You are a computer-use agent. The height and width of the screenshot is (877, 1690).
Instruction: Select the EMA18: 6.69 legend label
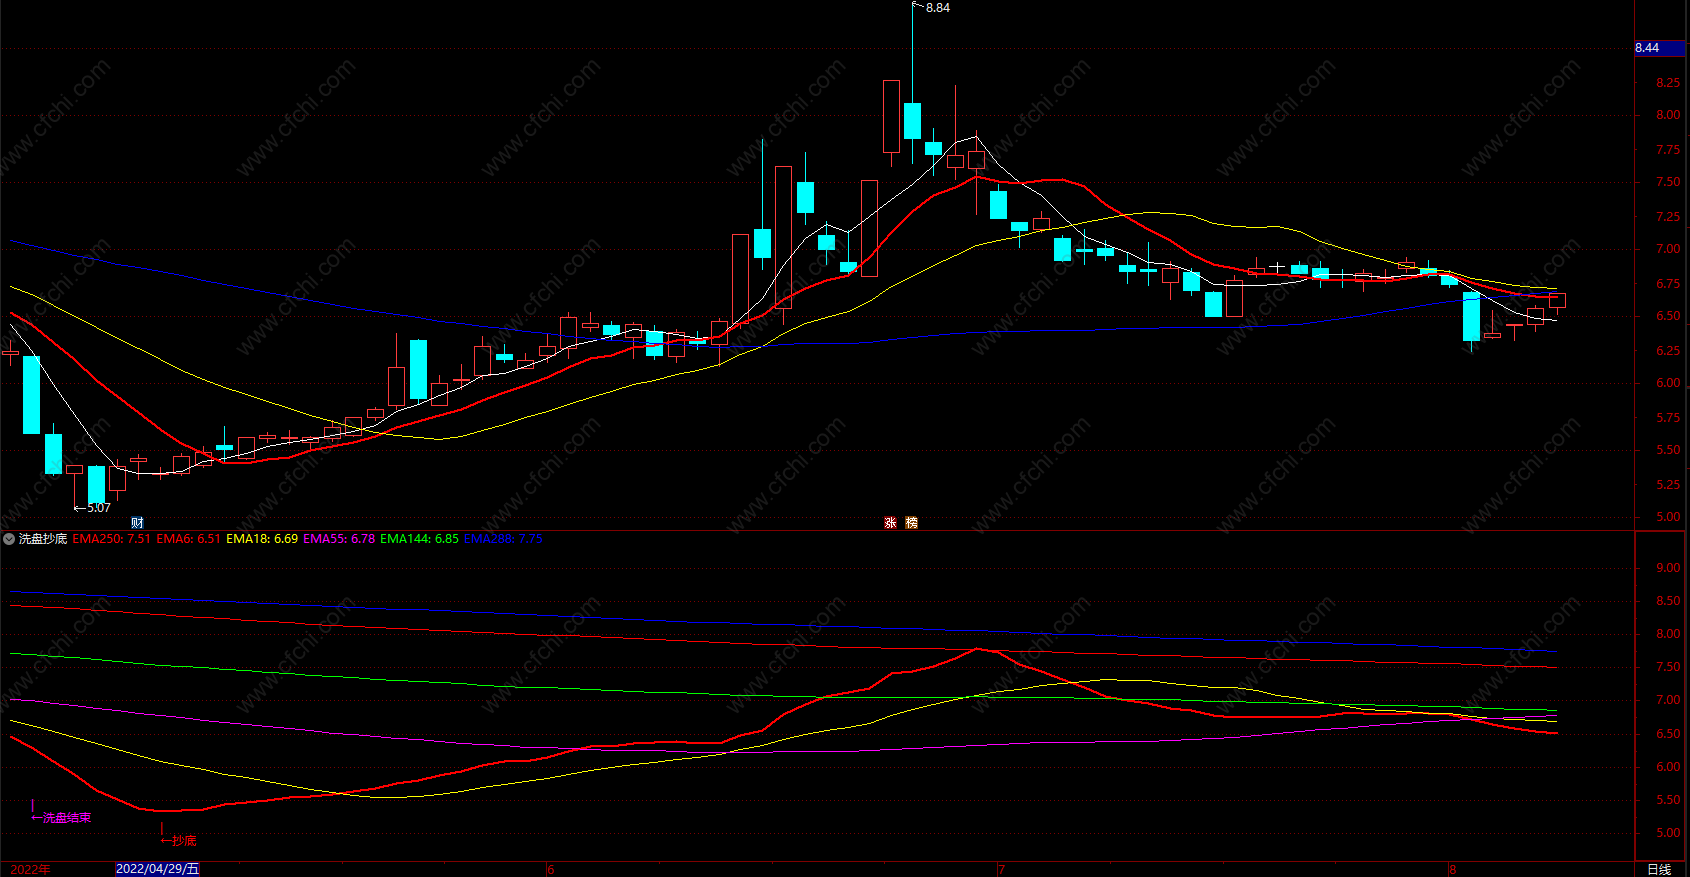262,539
